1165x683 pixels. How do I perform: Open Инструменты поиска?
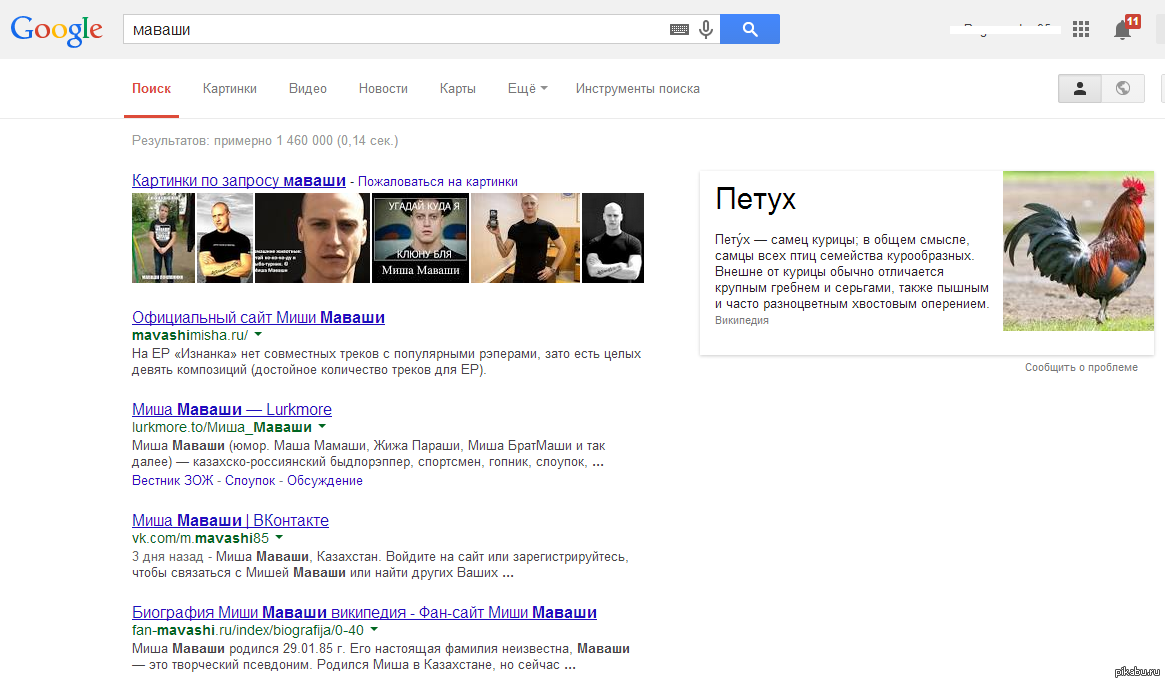coord(637,88)
